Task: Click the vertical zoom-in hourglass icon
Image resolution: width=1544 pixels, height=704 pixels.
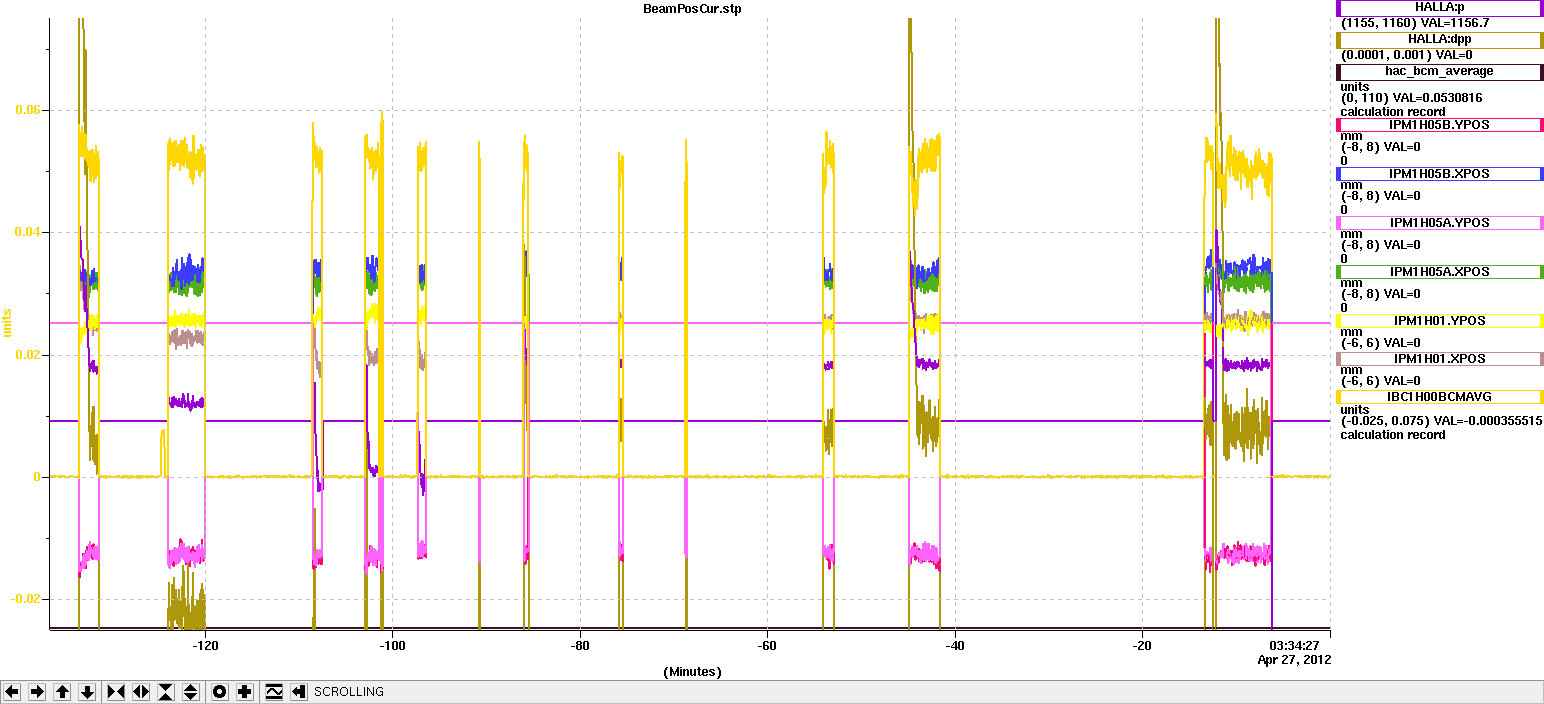Action: [x=166, y=692]
